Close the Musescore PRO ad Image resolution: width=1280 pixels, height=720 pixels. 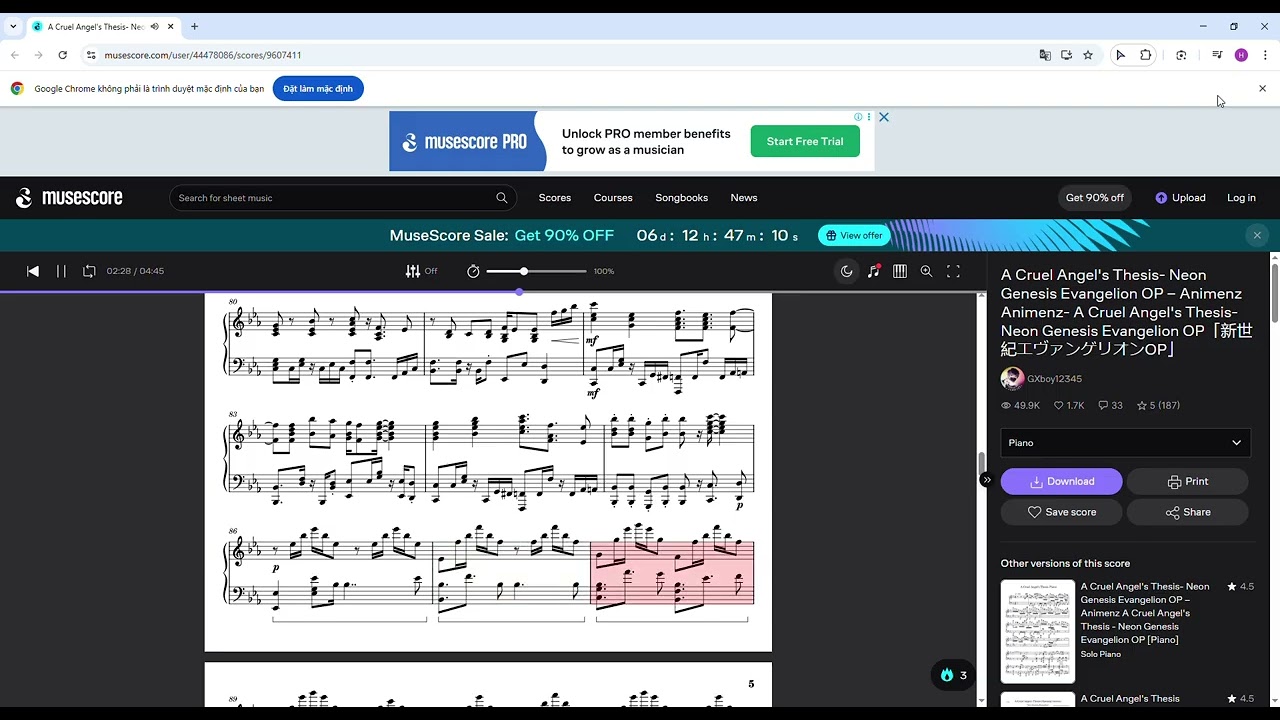[x=884, y=117]
